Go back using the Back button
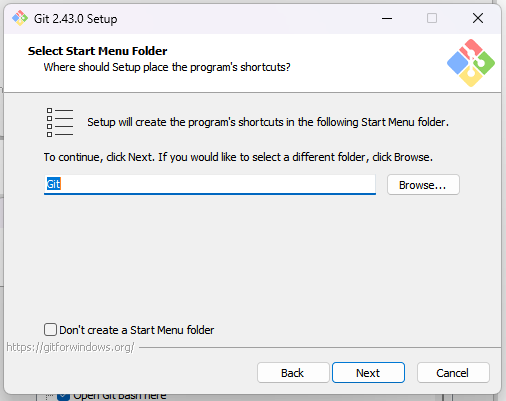The image size is (506, 401). coord(293,373)
